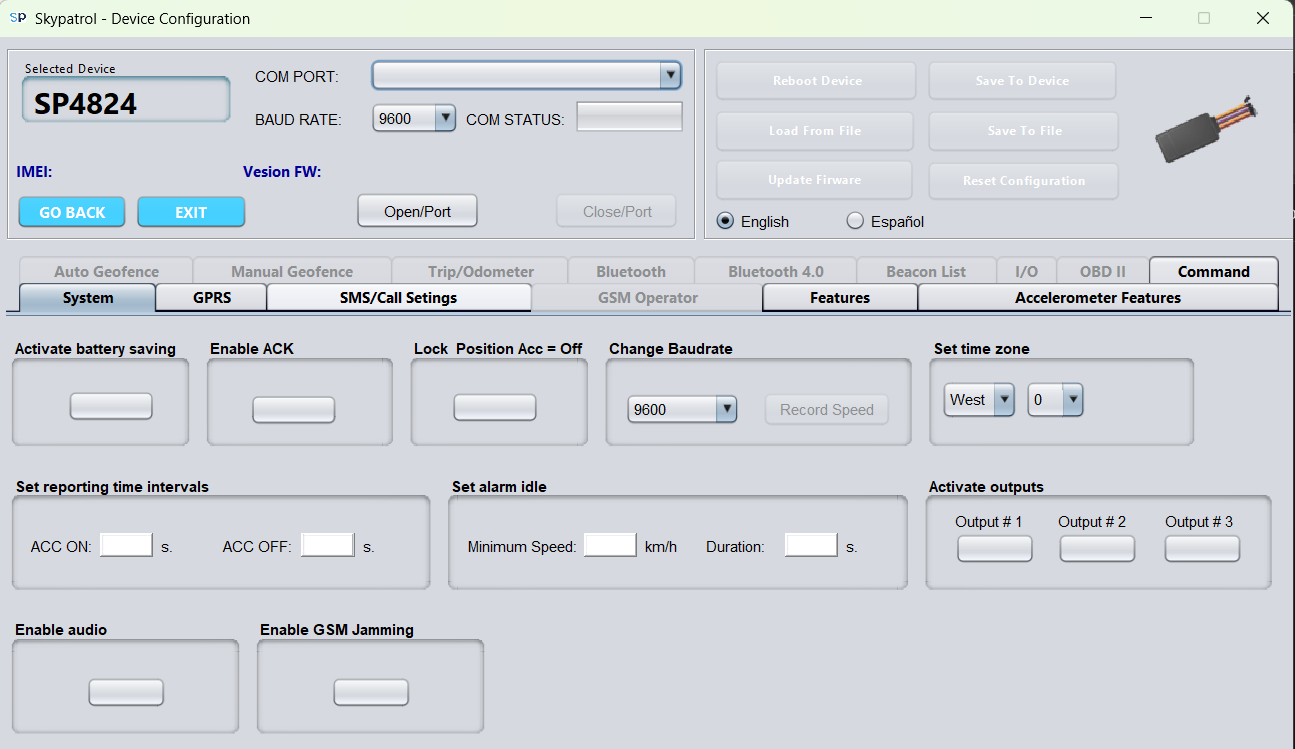Open the COM PORT dropdown
Image resolution: width=1295 pixels, height=749 pixels.
click(527, 75)
